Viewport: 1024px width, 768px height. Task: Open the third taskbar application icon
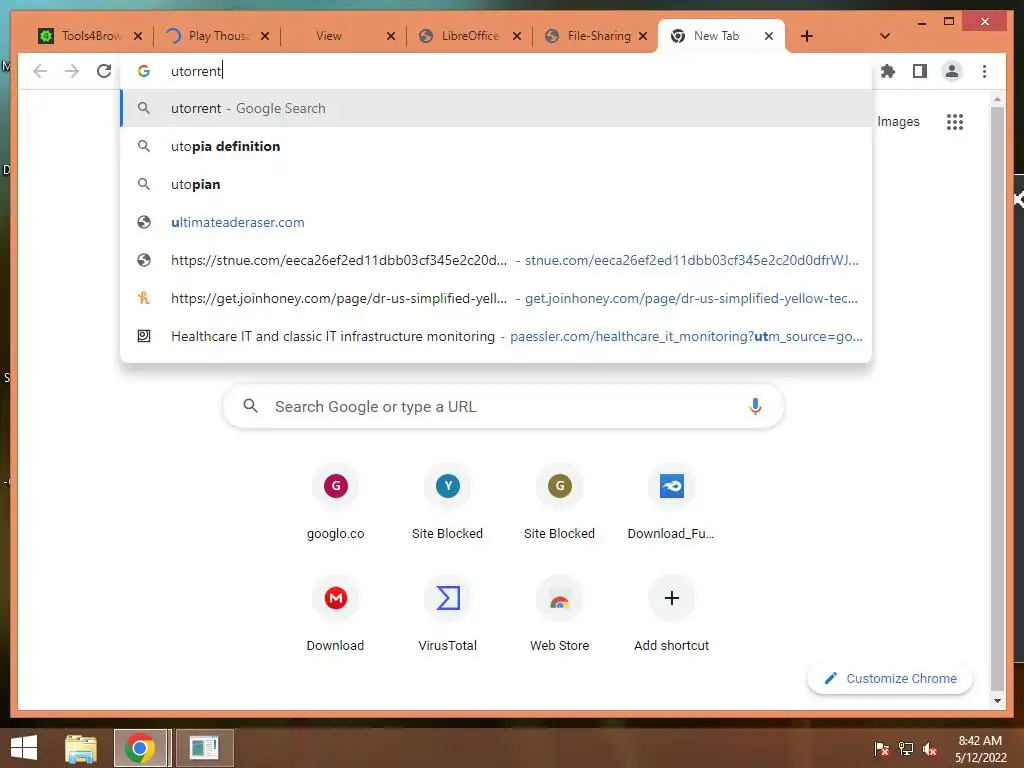[x=204, y=748]
